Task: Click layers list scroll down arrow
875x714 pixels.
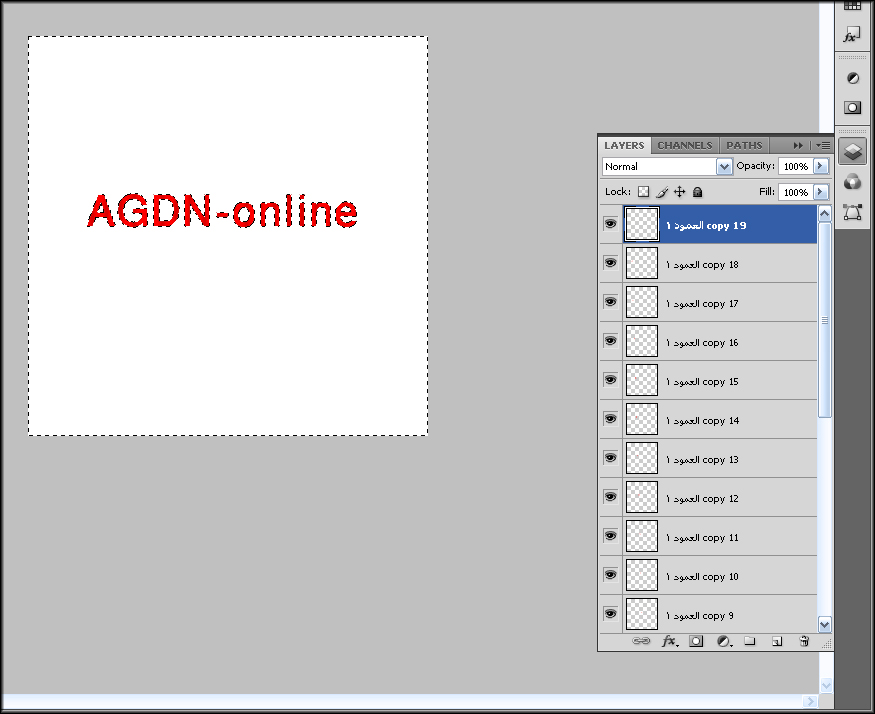Action: (x=824, y=624)
